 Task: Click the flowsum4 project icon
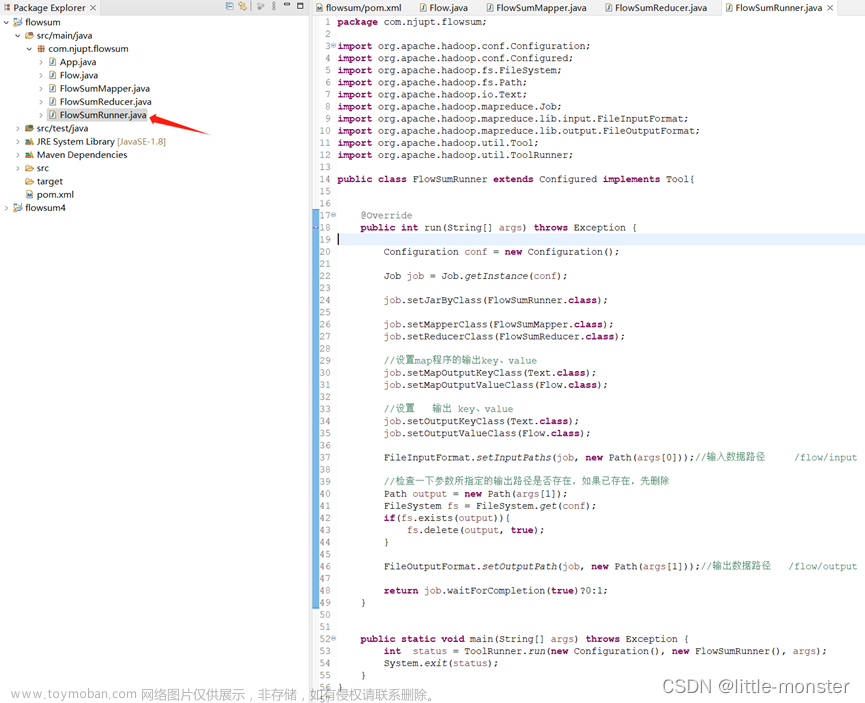coord(18,207)
